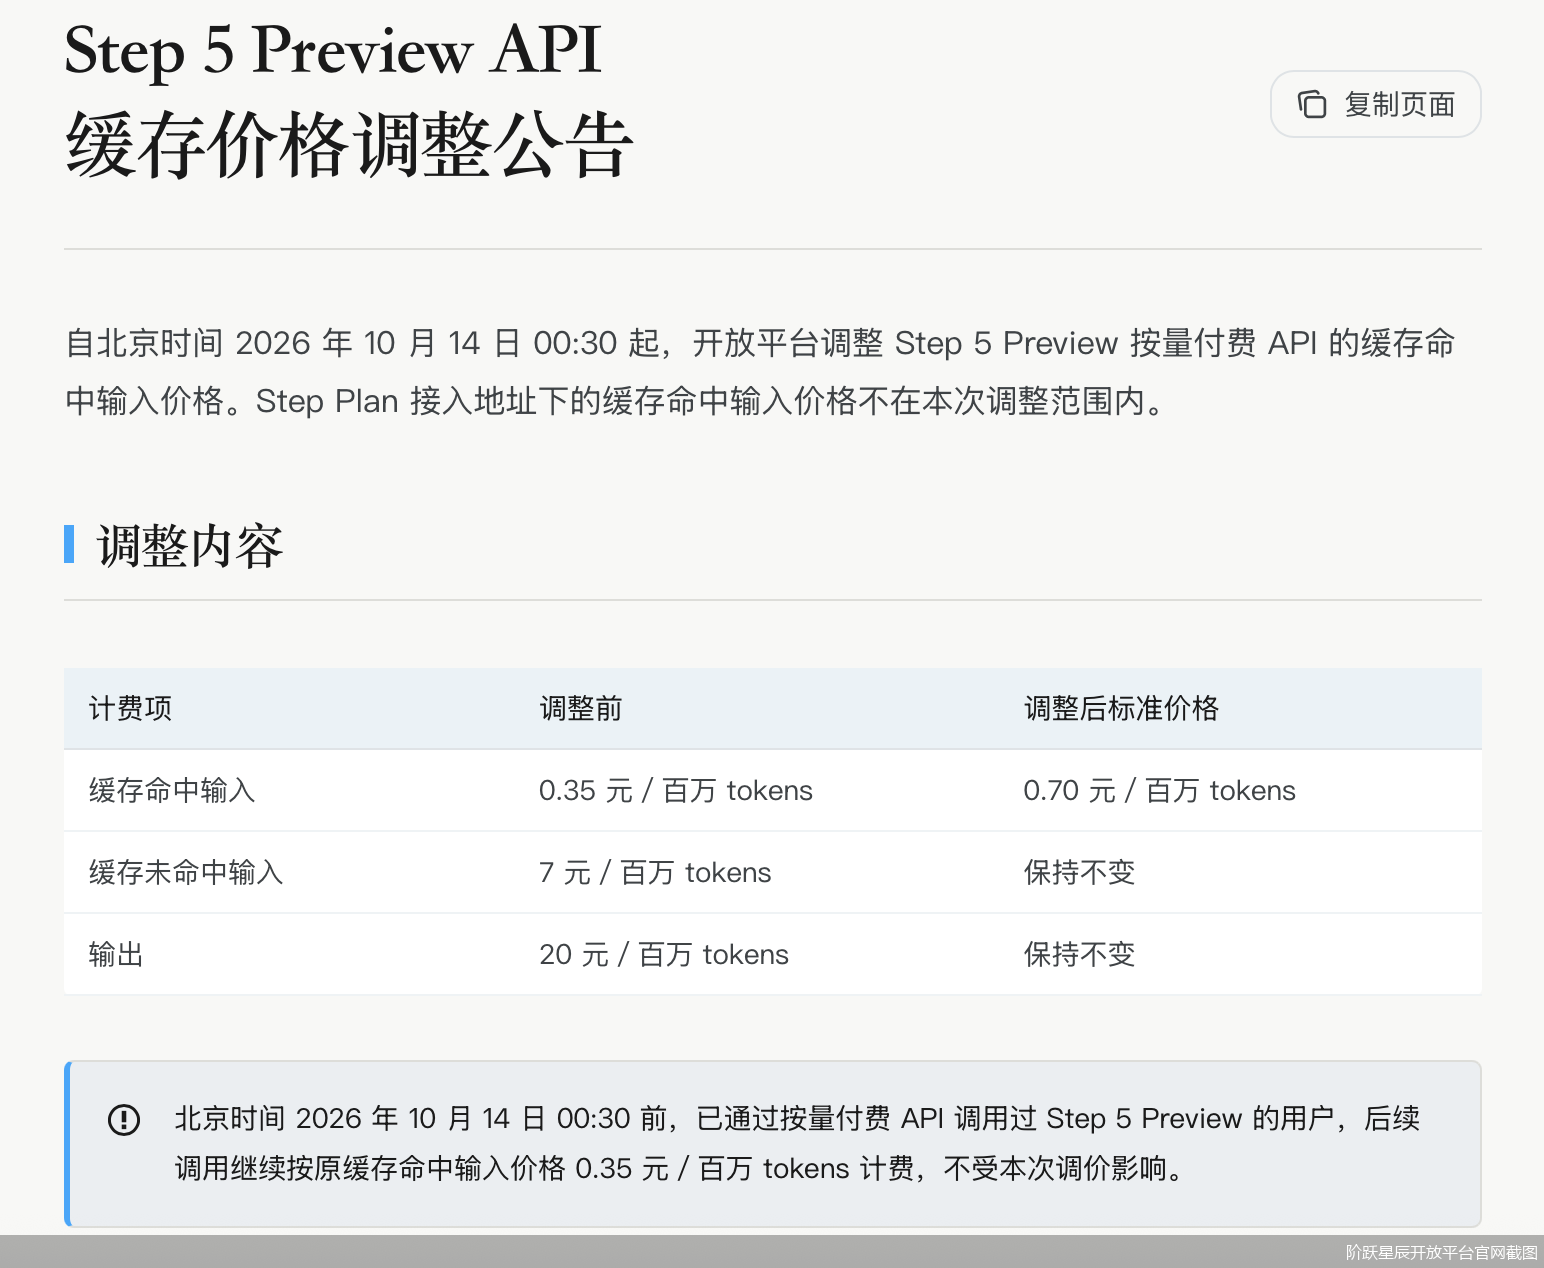
Task: Click the 复制页面 copy page button
Action: pyautogui.click(x=1375, y=104)
